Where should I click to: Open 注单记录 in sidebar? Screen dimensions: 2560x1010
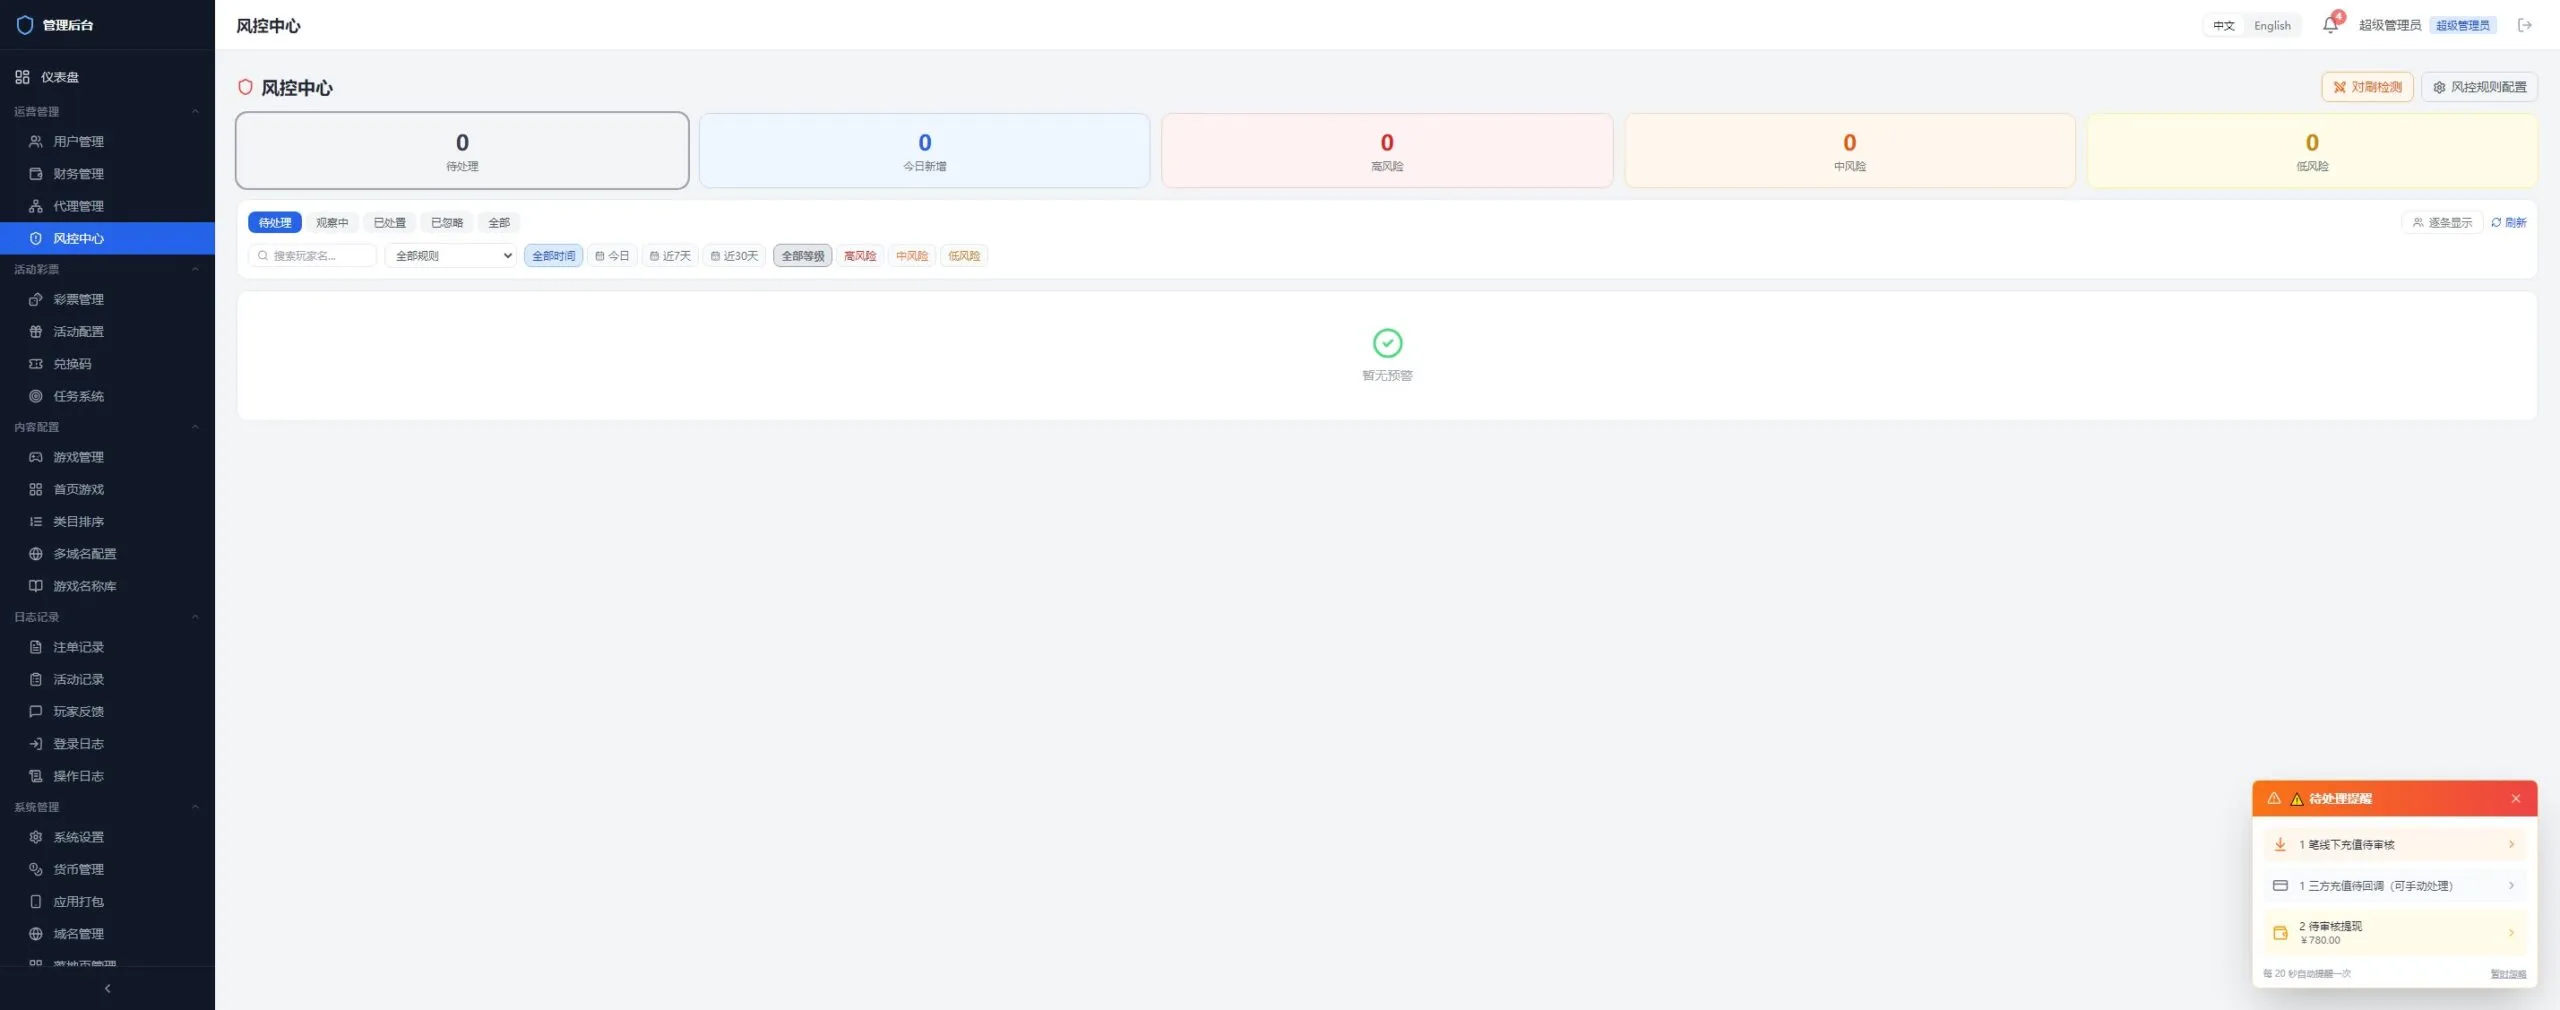point(107,647)
